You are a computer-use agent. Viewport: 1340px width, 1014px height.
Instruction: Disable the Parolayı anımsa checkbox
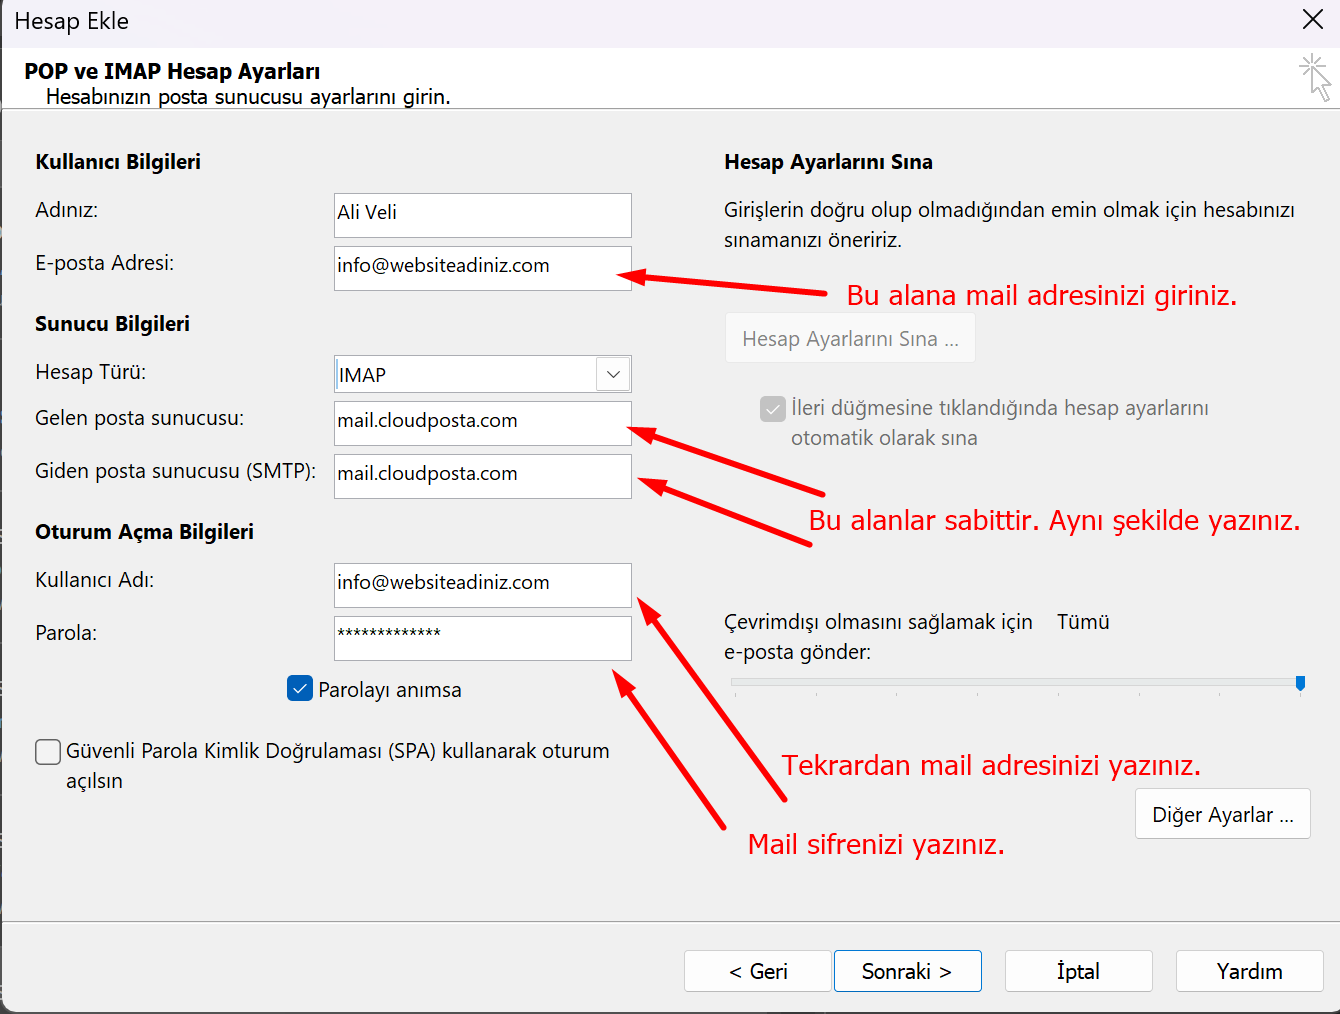tap(299, 688)
